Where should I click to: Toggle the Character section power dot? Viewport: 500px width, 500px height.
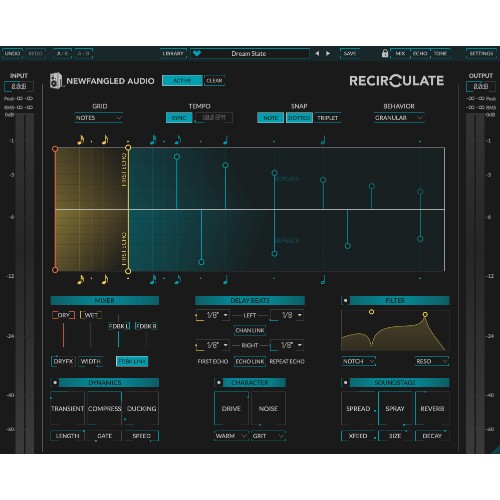coord(219,382)
